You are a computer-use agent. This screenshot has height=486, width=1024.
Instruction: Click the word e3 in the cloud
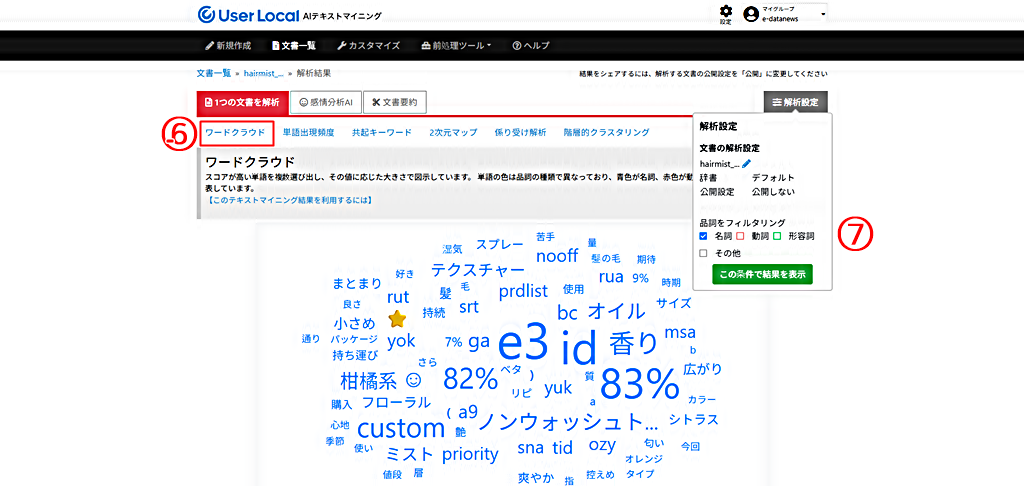(522, 344)
